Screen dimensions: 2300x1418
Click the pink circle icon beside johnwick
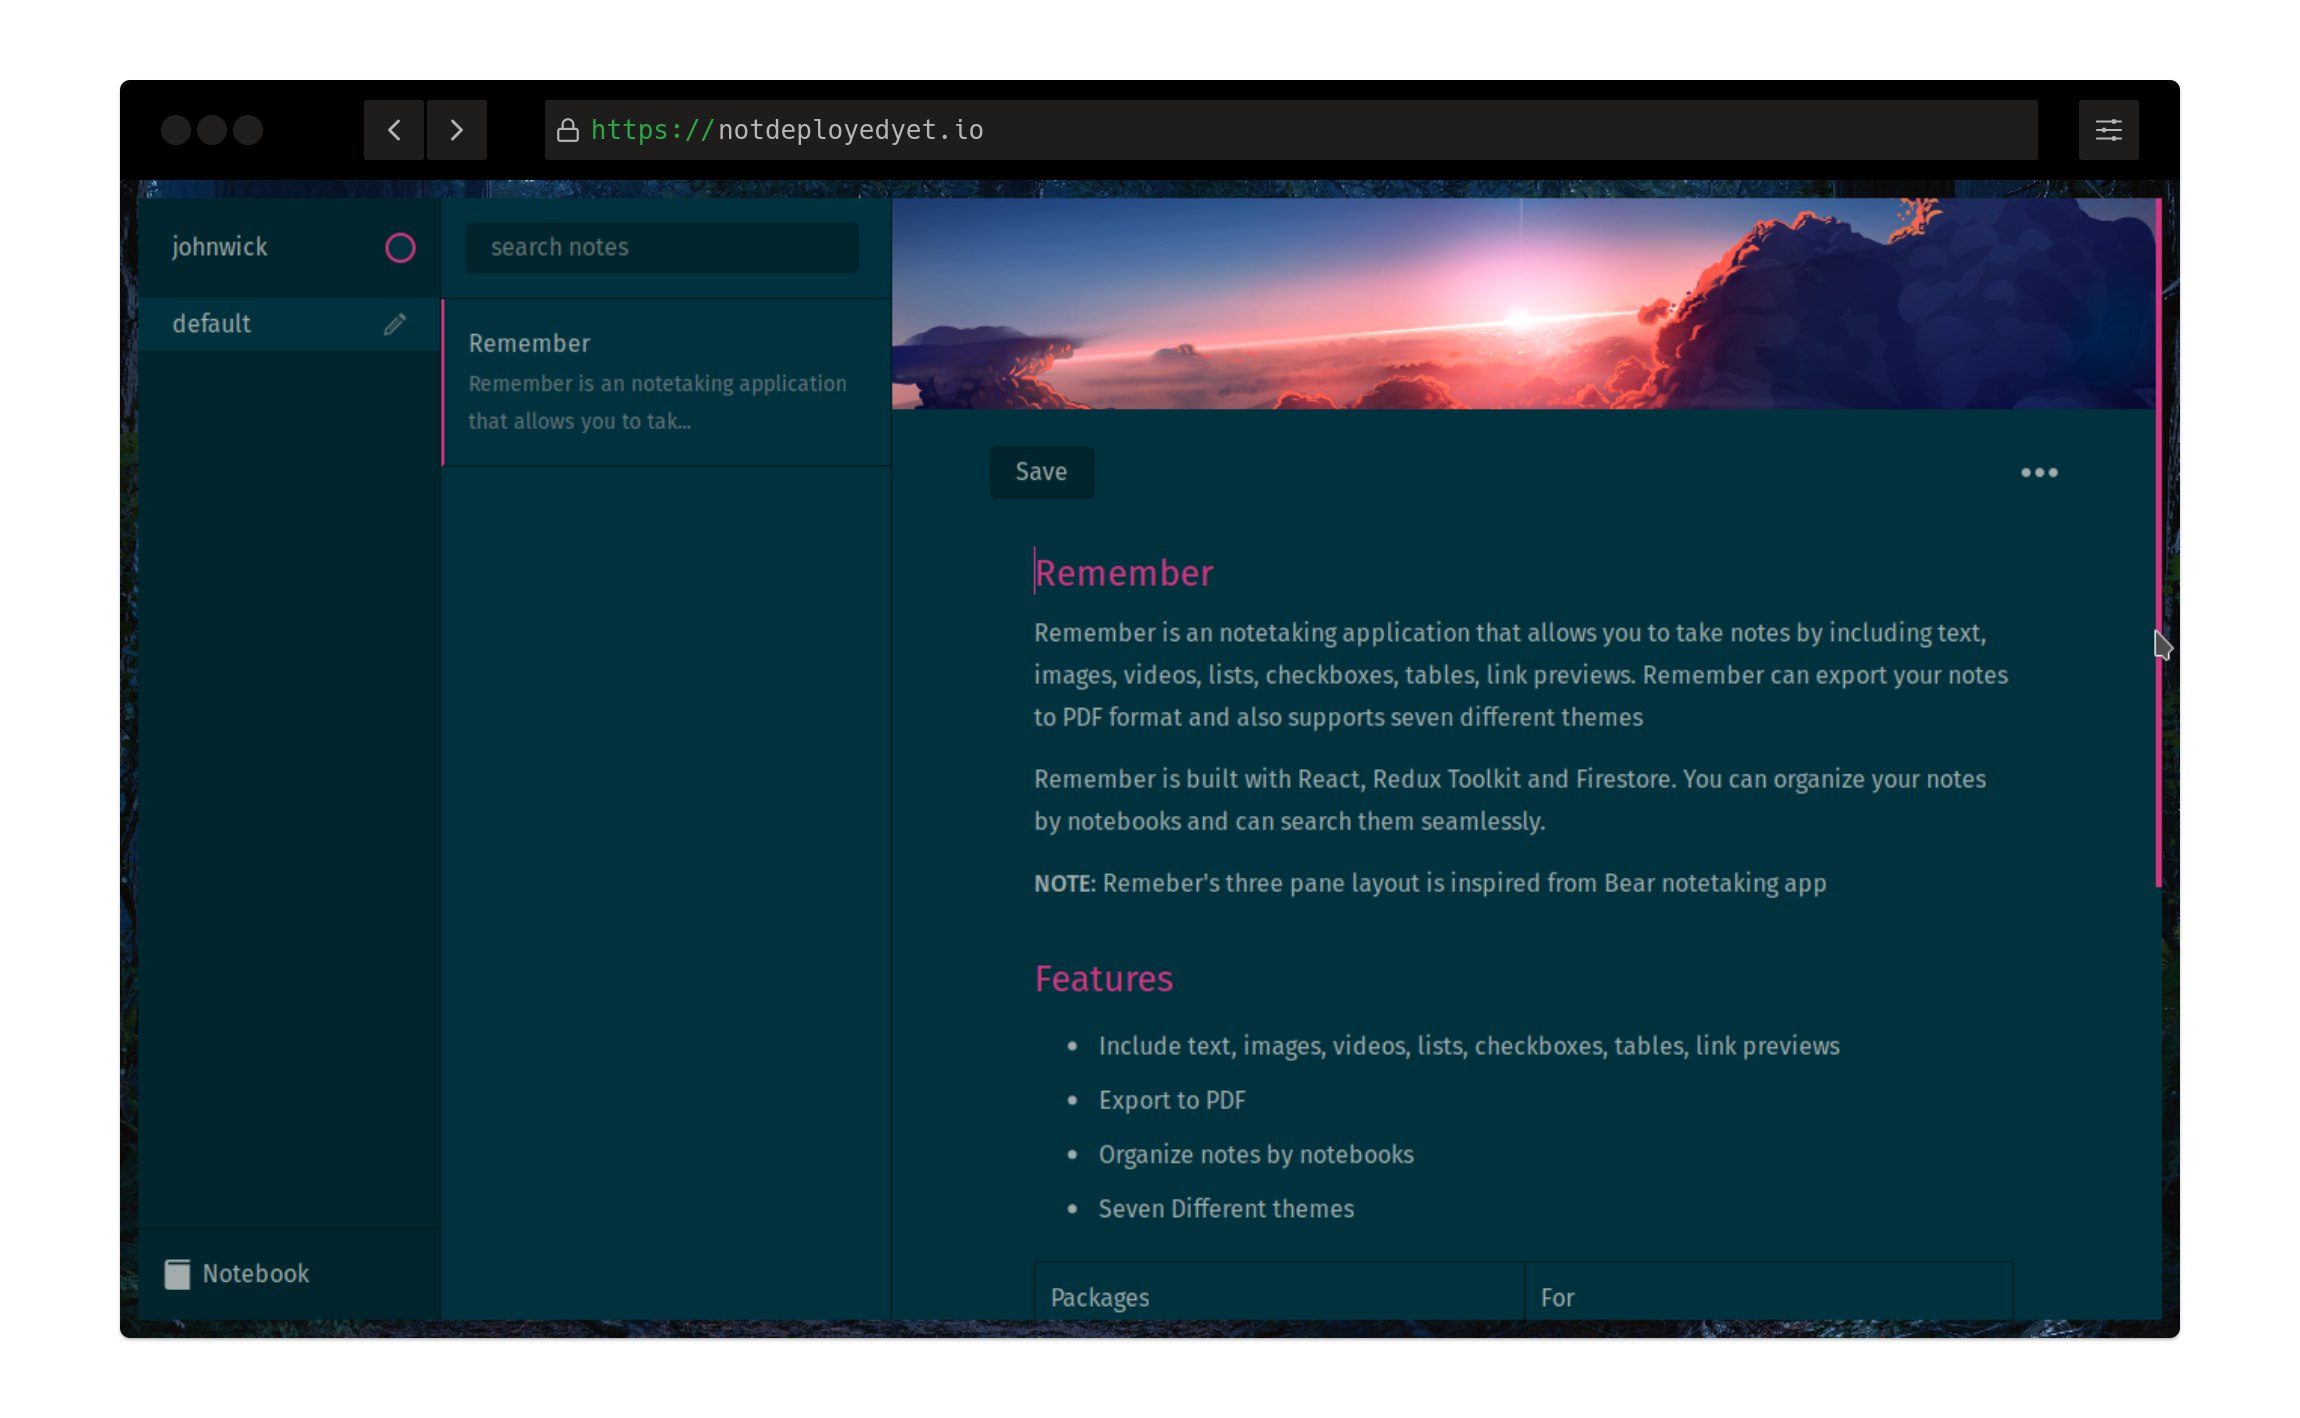(x=400, y=248)
